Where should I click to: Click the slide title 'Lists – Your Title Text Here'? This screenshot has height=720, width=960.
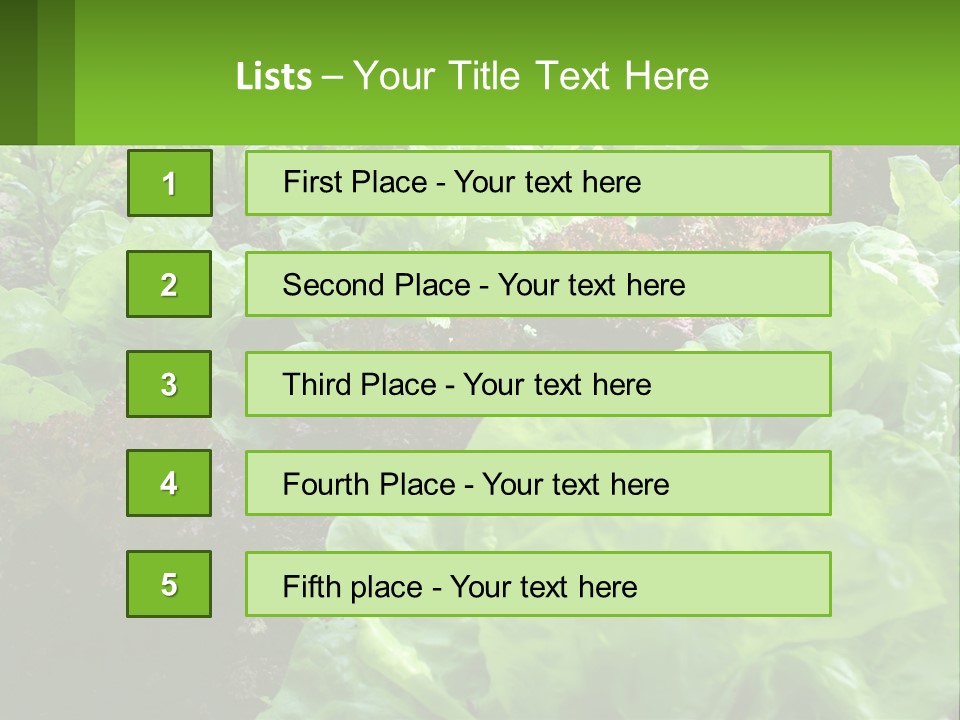click(x=472, y=76)
